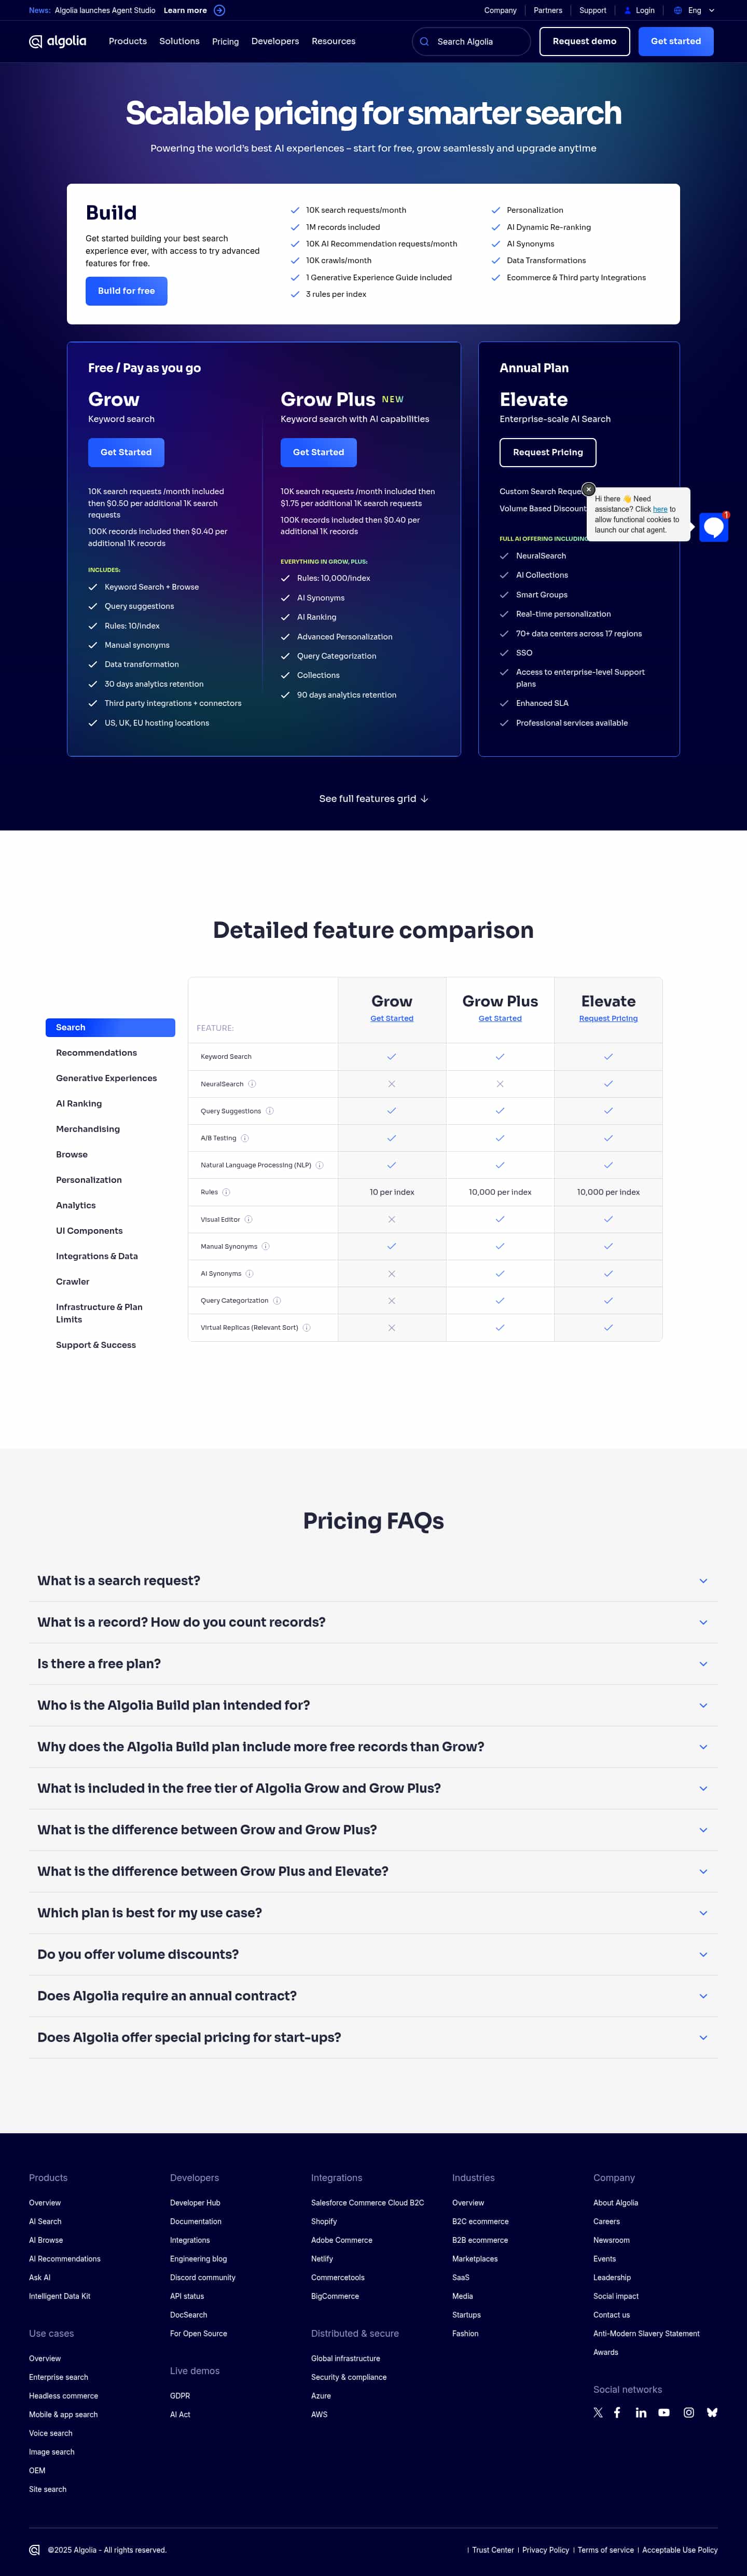Open Algolia's LinkedIn page from footer
747x2576 pixels.
click(x=641, y=2412)
